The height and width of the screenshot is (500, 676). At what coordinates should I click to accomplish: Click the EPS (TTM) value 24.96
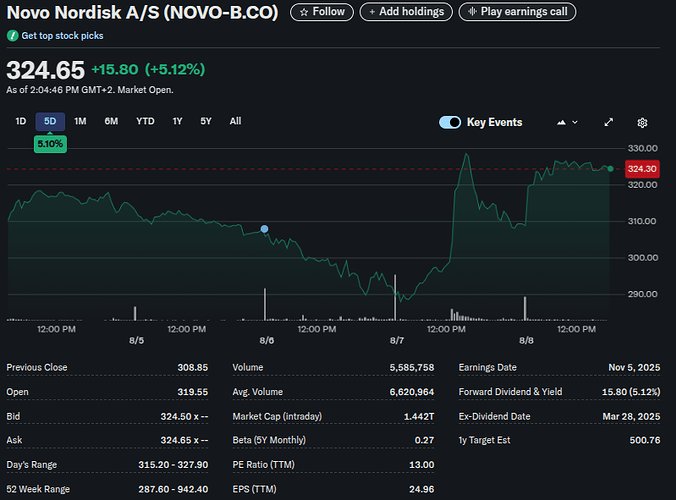point(422,489)
